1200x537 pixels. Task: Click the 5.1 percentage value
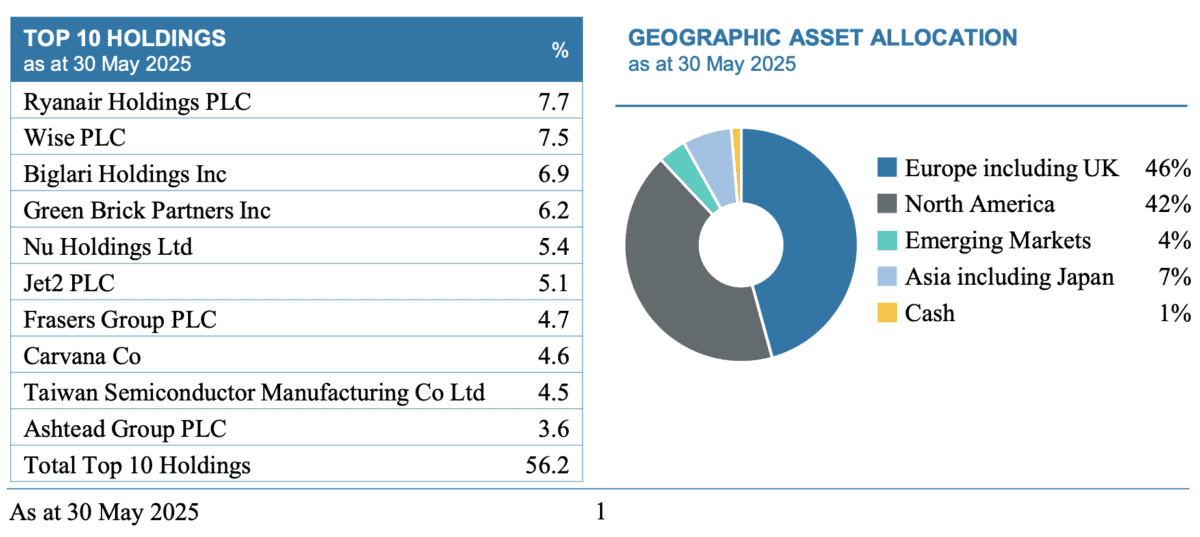pos(553,283)
